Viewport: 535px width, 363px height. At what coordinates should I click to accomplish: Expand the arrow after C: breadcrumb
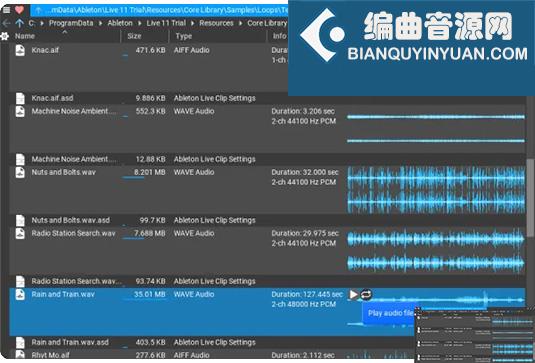pos(42,24)
